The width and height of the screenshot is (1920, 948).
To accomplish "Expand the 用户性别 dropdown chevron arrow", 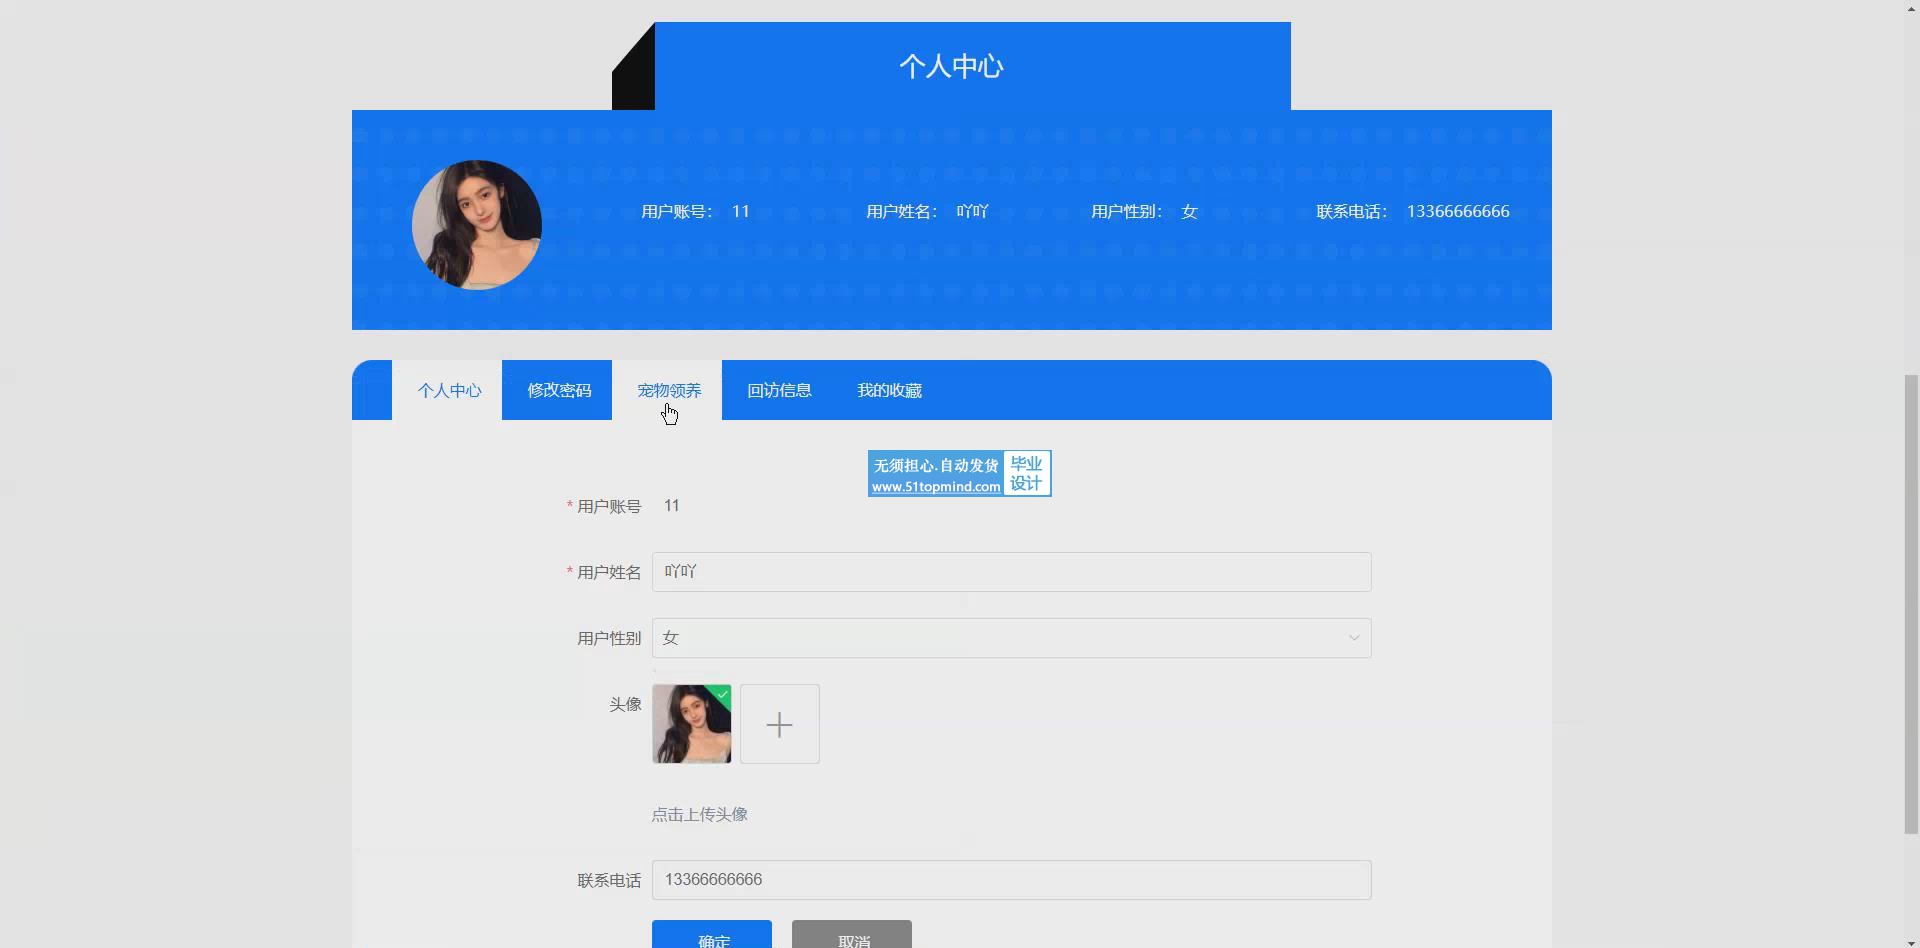I will tap(1354, 638).
